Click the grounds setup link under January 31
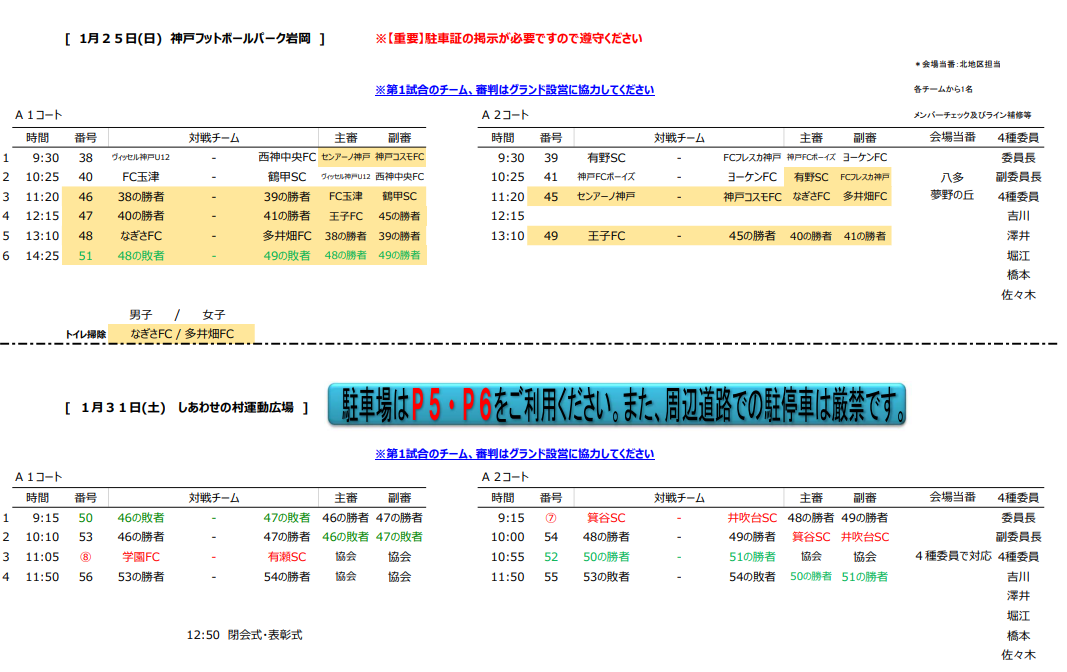 [x=514, y=454]
